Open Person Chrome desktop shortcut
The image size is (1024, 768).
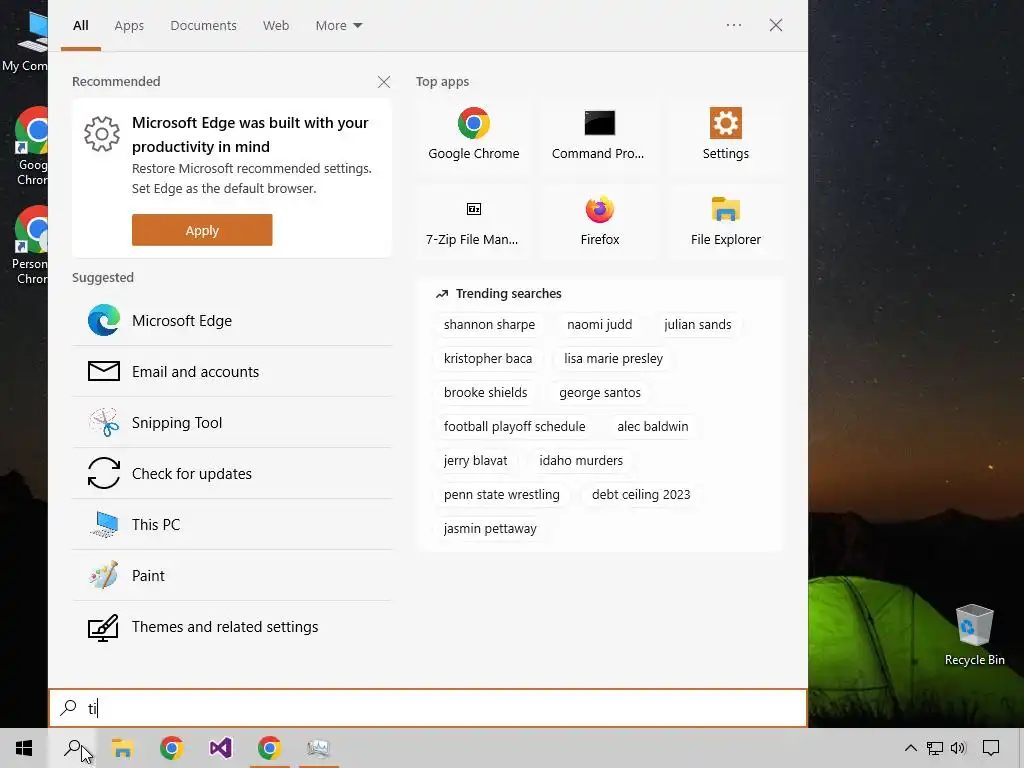[30, 246]
